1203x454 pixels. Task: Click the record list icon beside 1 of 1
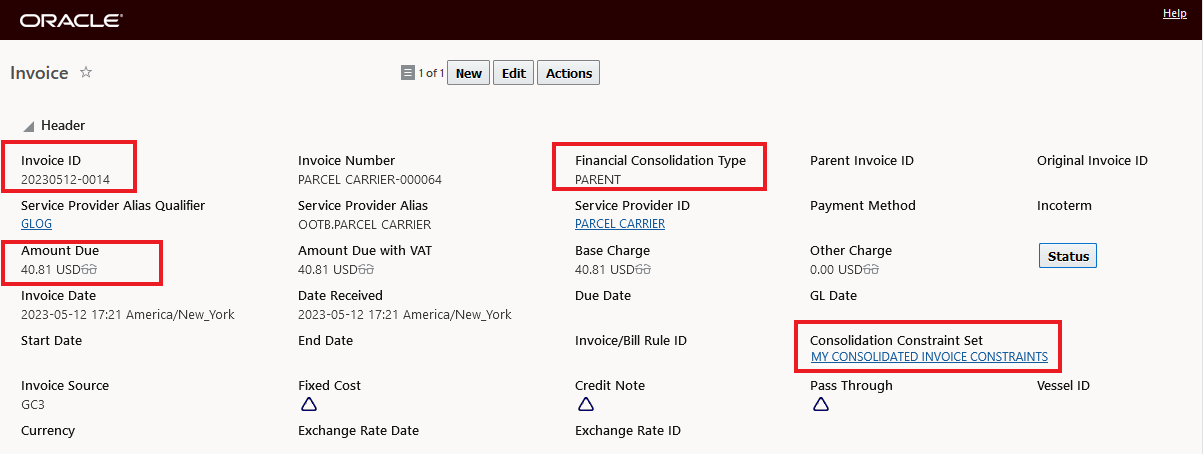(407, 73)
